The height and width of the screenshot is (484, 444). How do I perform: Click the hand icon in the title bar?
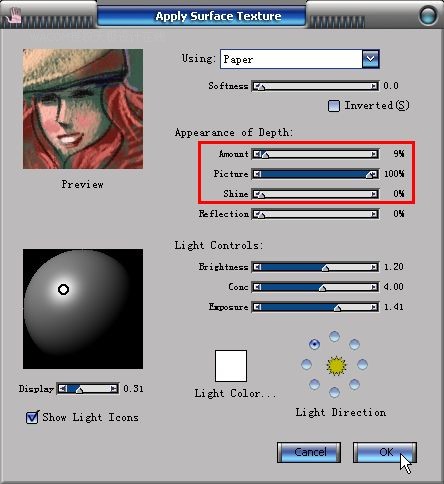coord(14,15)
